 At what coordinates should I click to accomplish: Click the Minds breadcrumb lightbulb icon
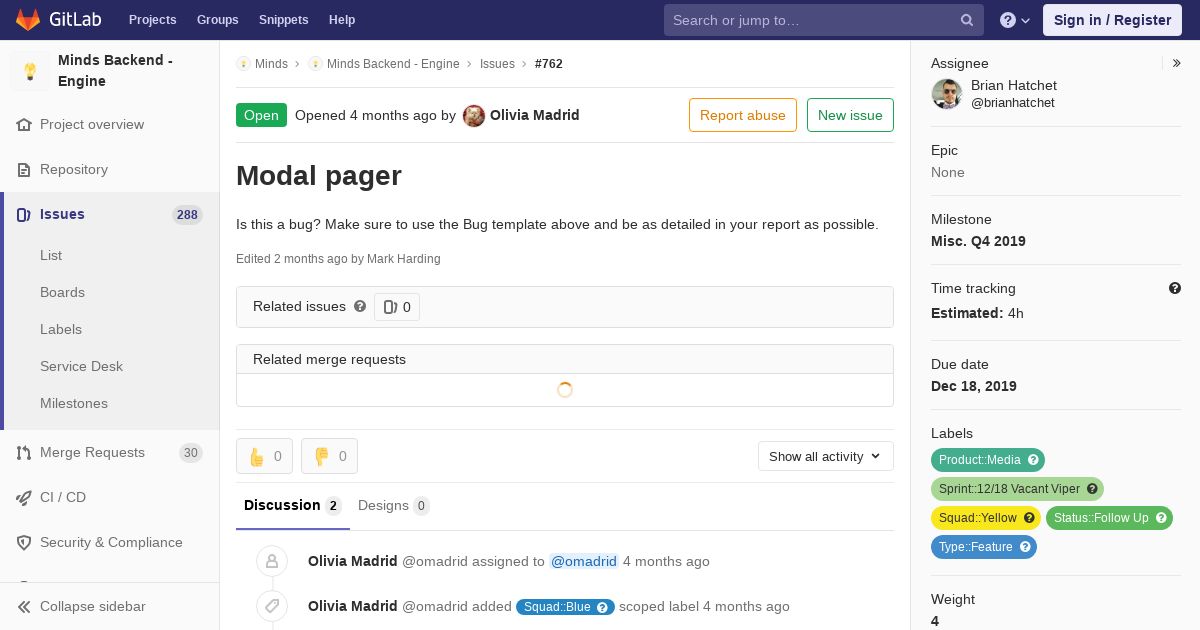[x=243, y=64]
